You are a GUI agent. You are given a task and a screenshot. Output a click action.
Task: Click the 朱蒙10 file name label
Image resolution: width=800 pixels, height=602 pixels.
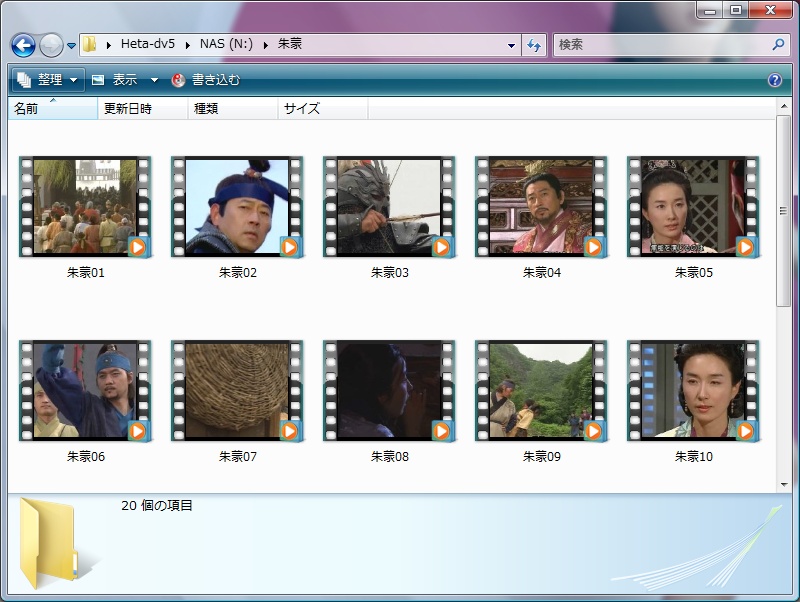click(694, 456)
